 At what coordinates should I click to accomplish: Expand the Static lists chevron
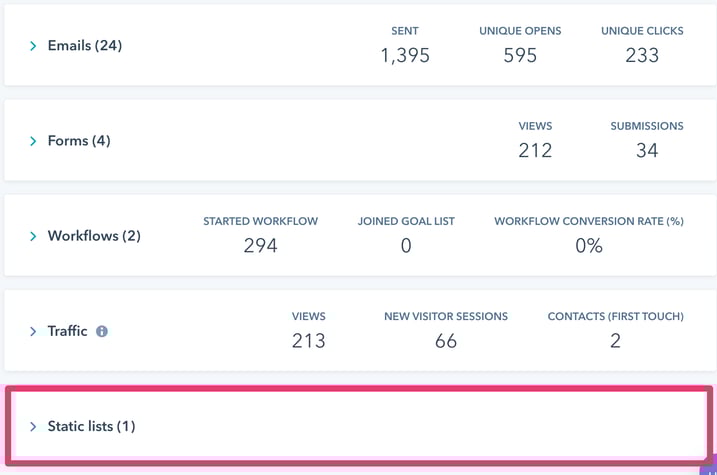pyautogui.click(x=33, y=426)
